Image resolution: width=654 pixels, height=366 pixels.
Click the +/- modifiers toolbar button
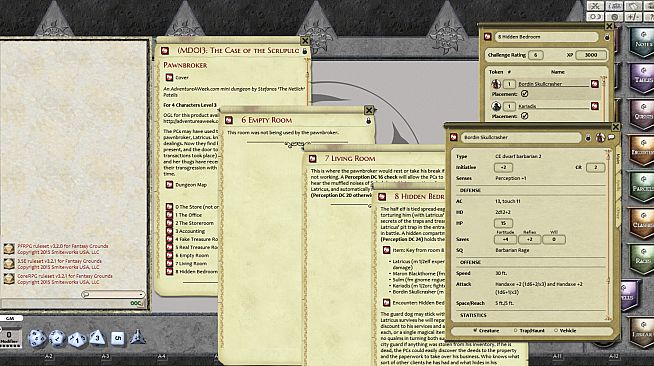coord(633,17)
